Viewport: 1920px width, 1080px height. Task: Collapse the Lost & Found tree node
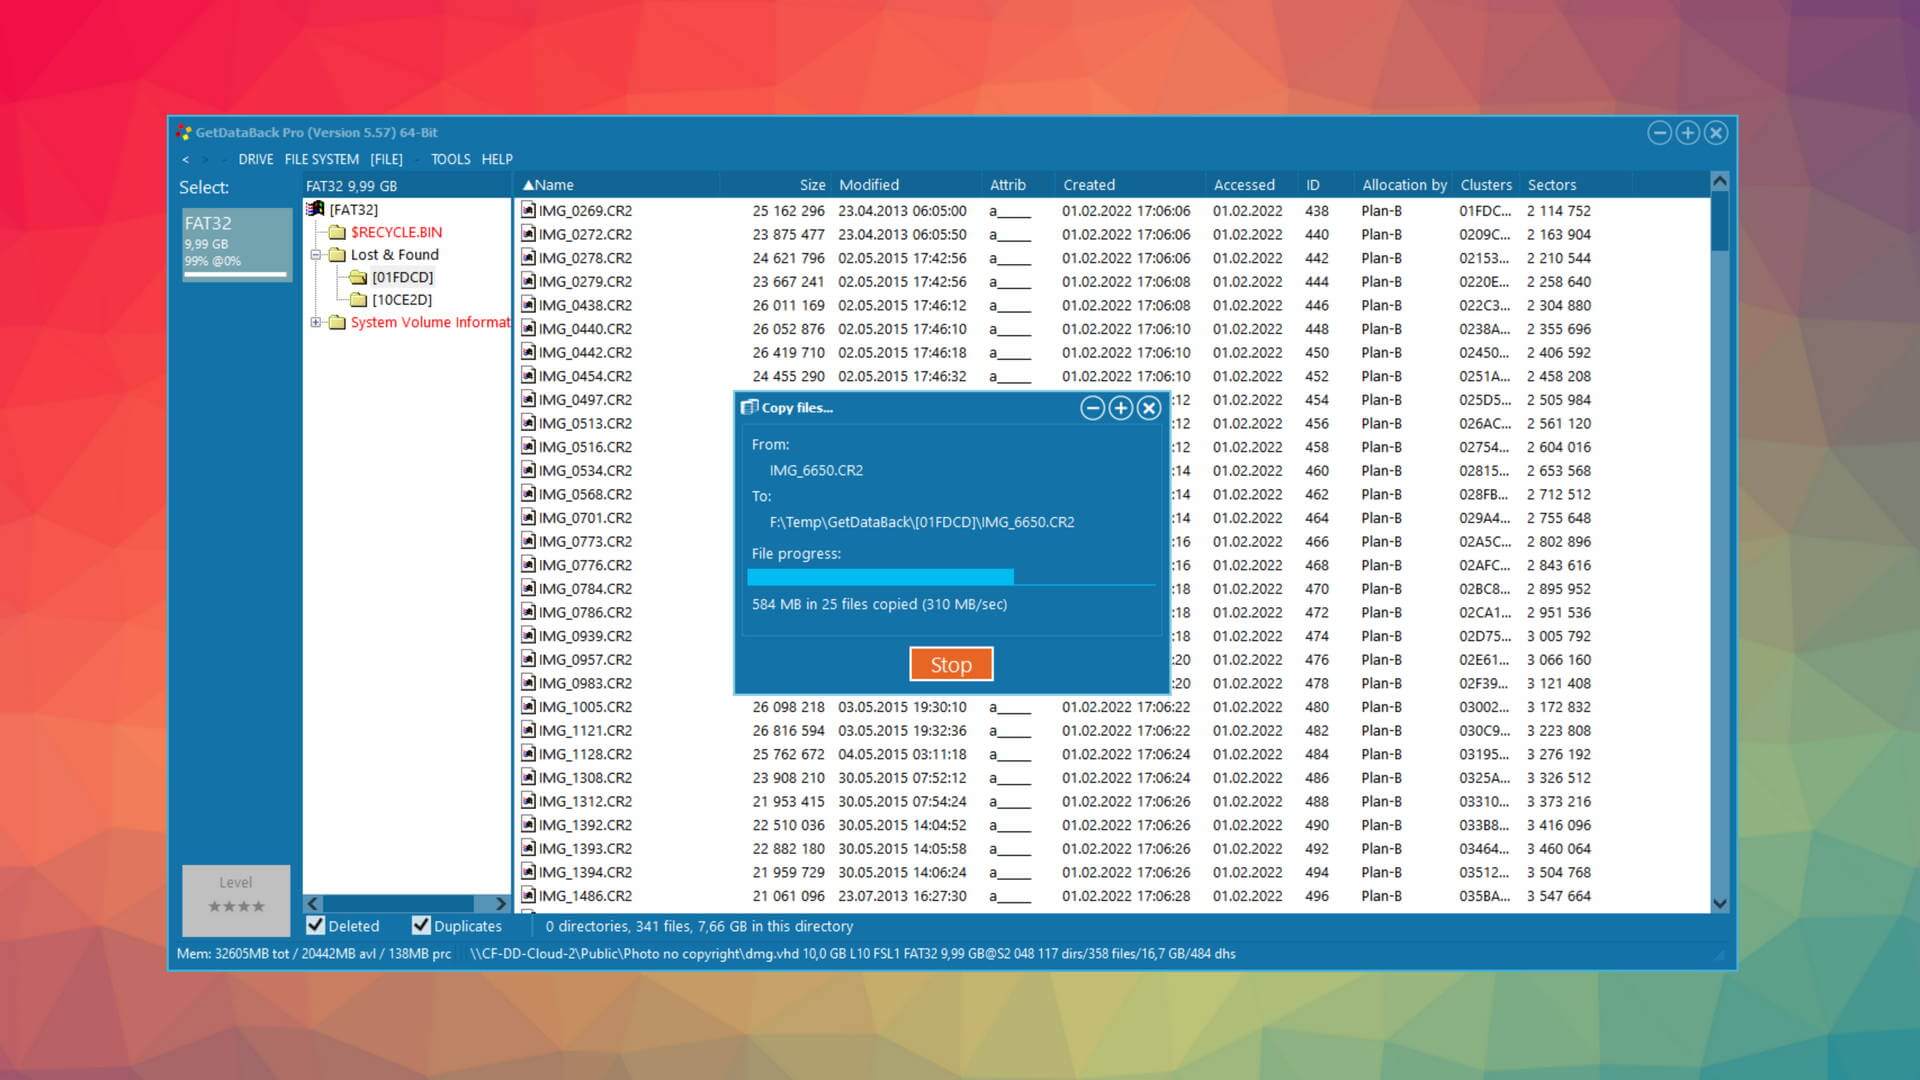click(315, 255)
